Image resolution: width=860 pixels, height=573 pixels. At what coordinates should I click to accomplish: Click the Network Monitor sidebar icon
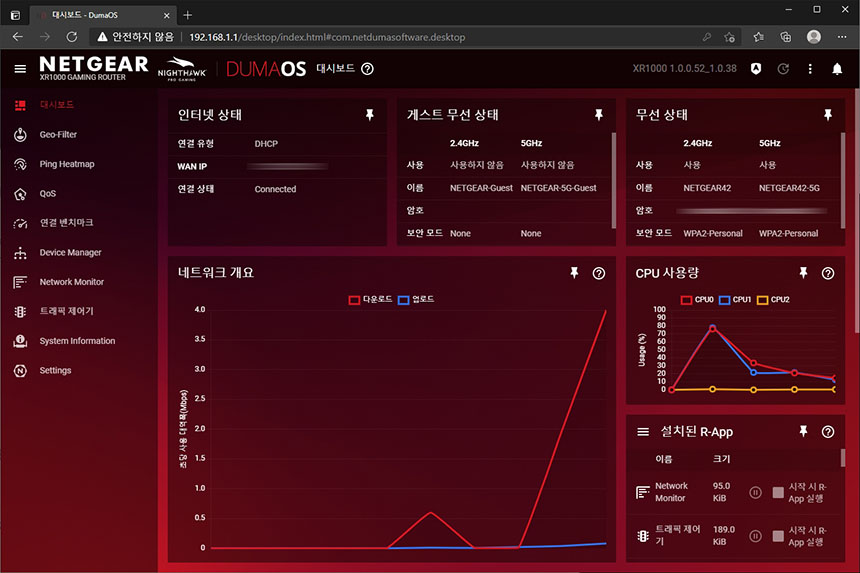(20, 282)
